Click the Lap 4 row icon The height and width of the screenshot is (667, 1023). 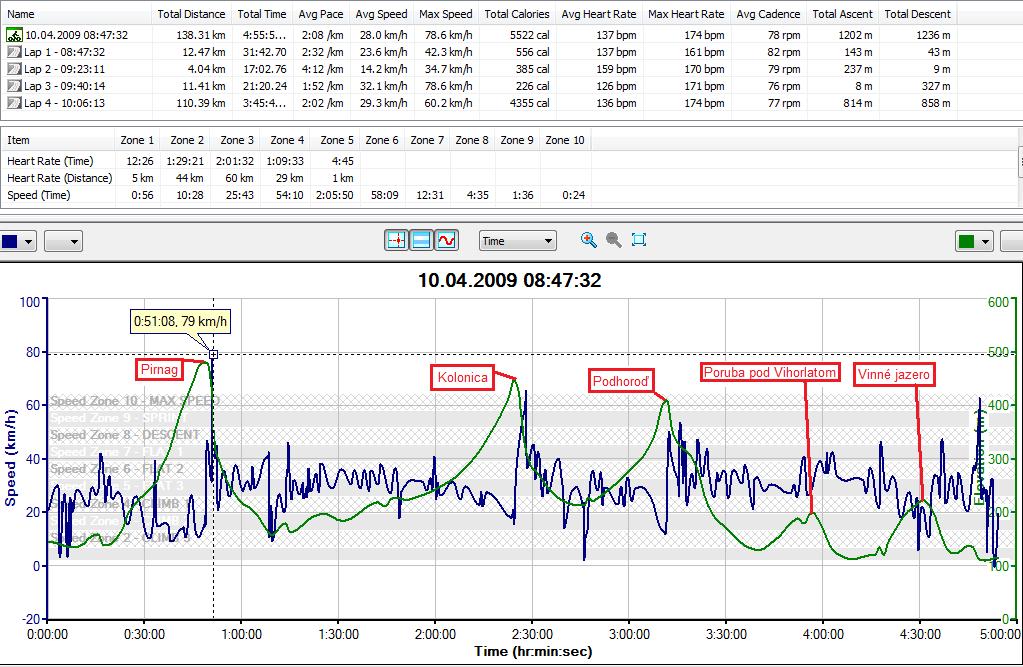click(14, 103)
